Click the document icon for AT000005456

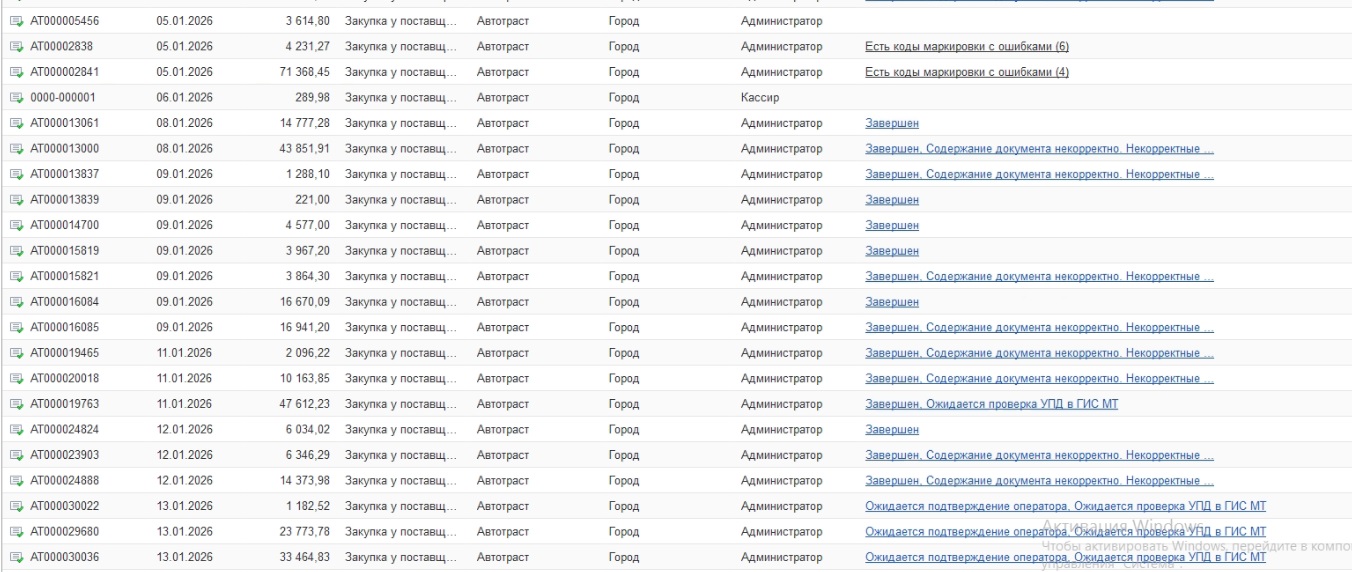(x=16, y=21)
